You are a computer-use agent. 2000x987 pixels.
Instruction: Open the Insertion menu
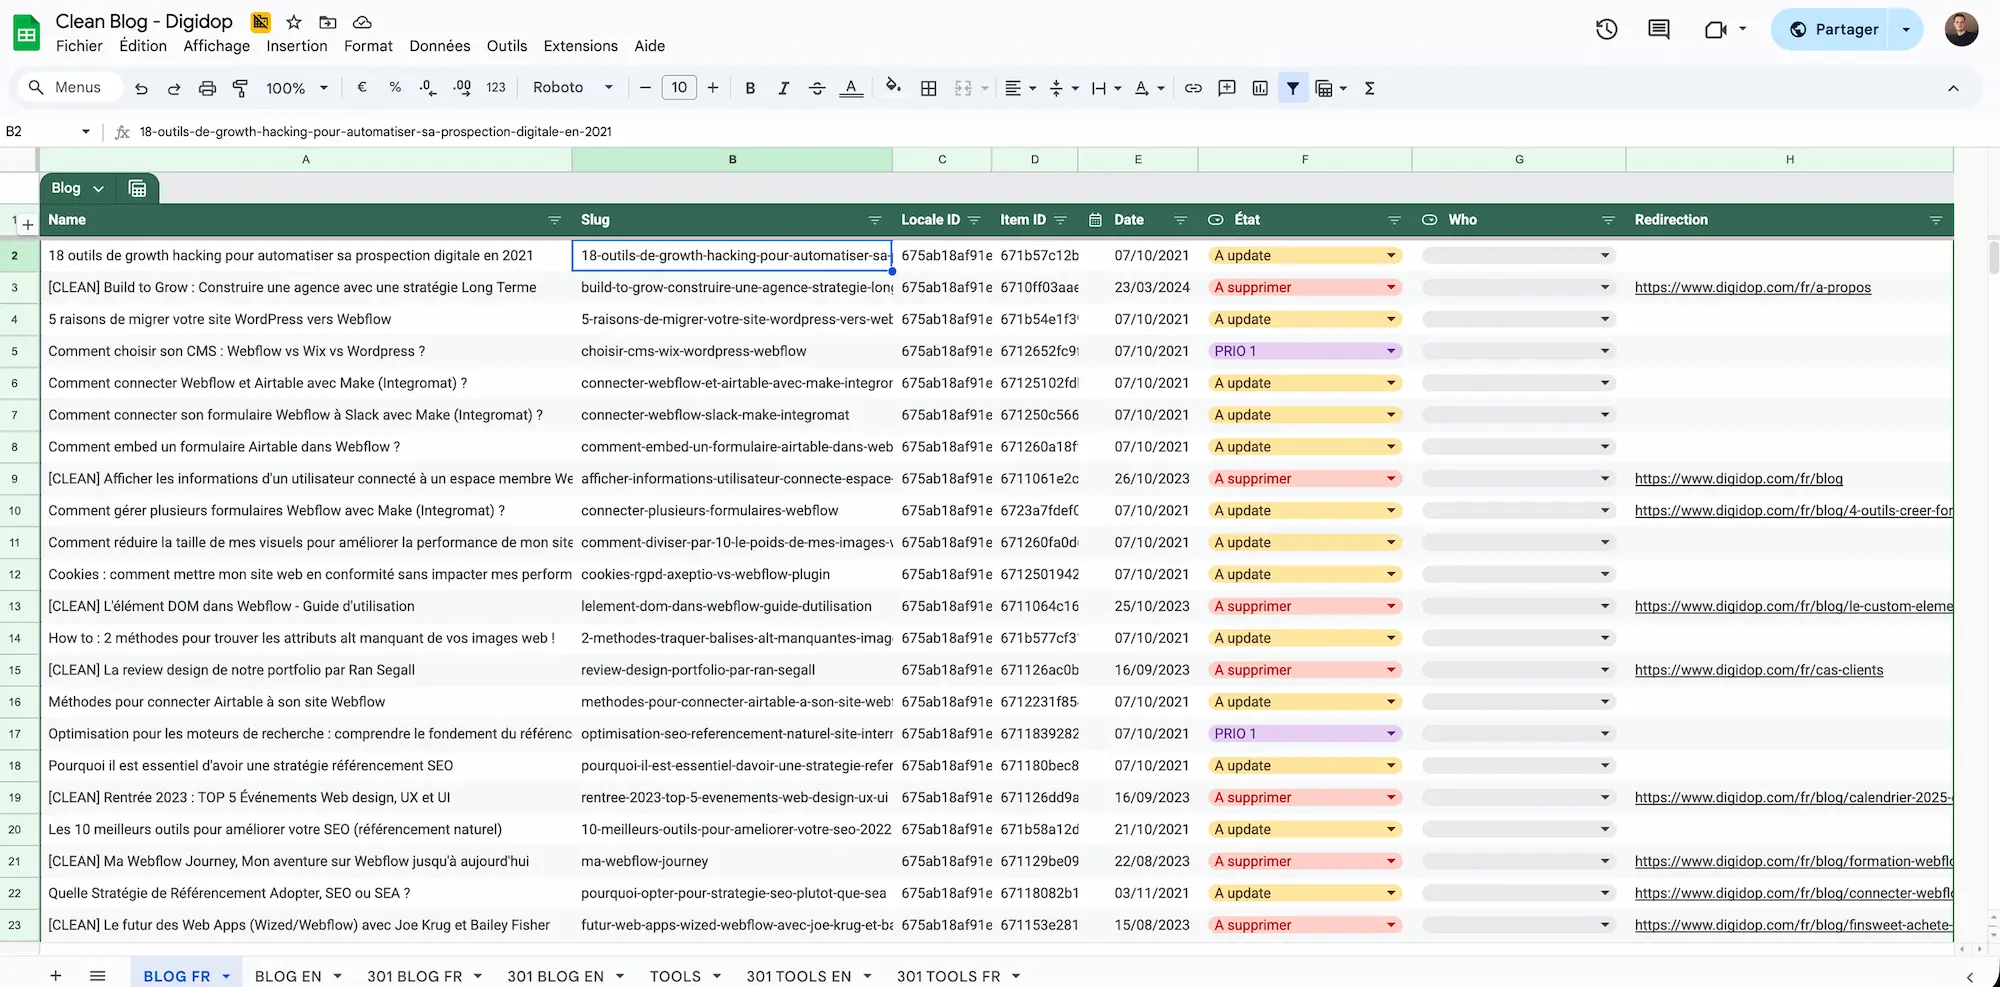[x=297, y=46]
